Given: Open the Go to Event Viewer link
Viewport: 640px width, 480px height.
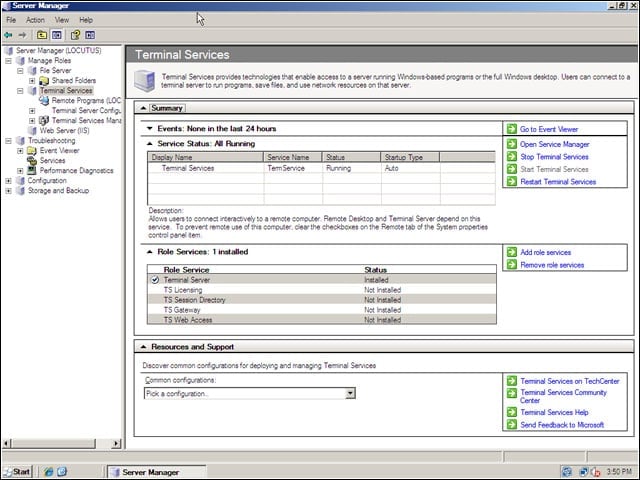Looking at the screenshot, I should pos(549,129).
